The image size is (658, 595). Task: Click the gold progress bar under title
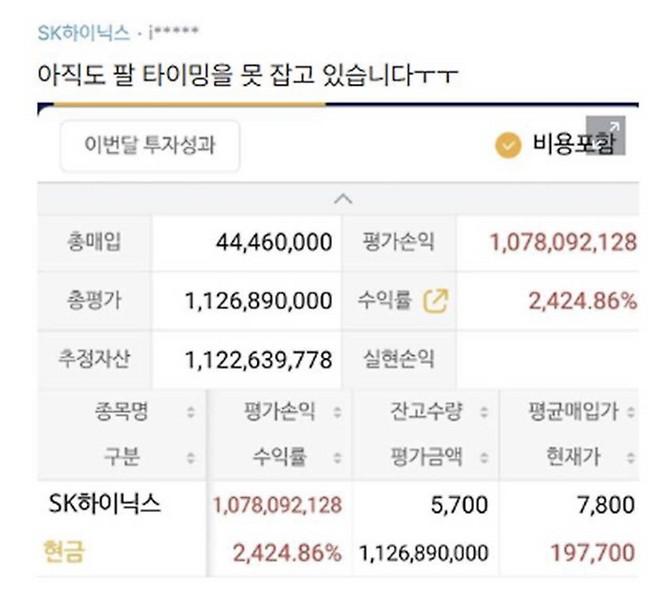click(x=190, y=105)
